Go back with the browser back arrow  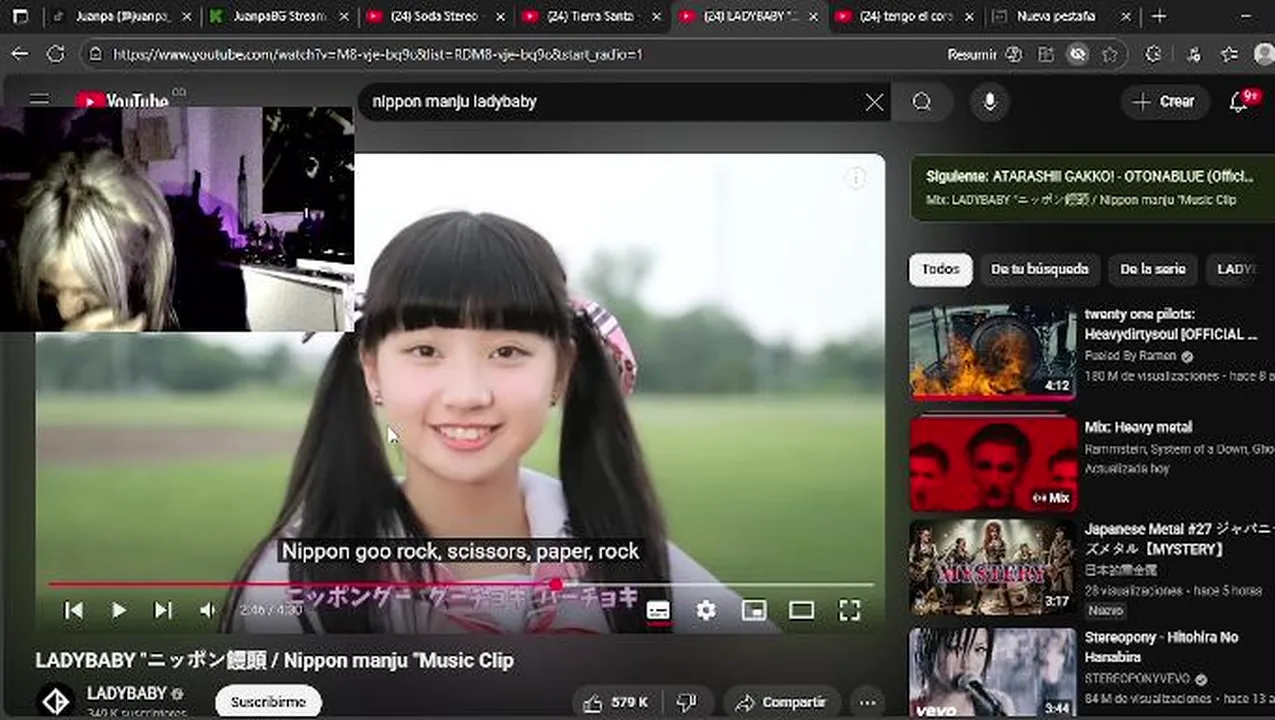pos(20,54)
